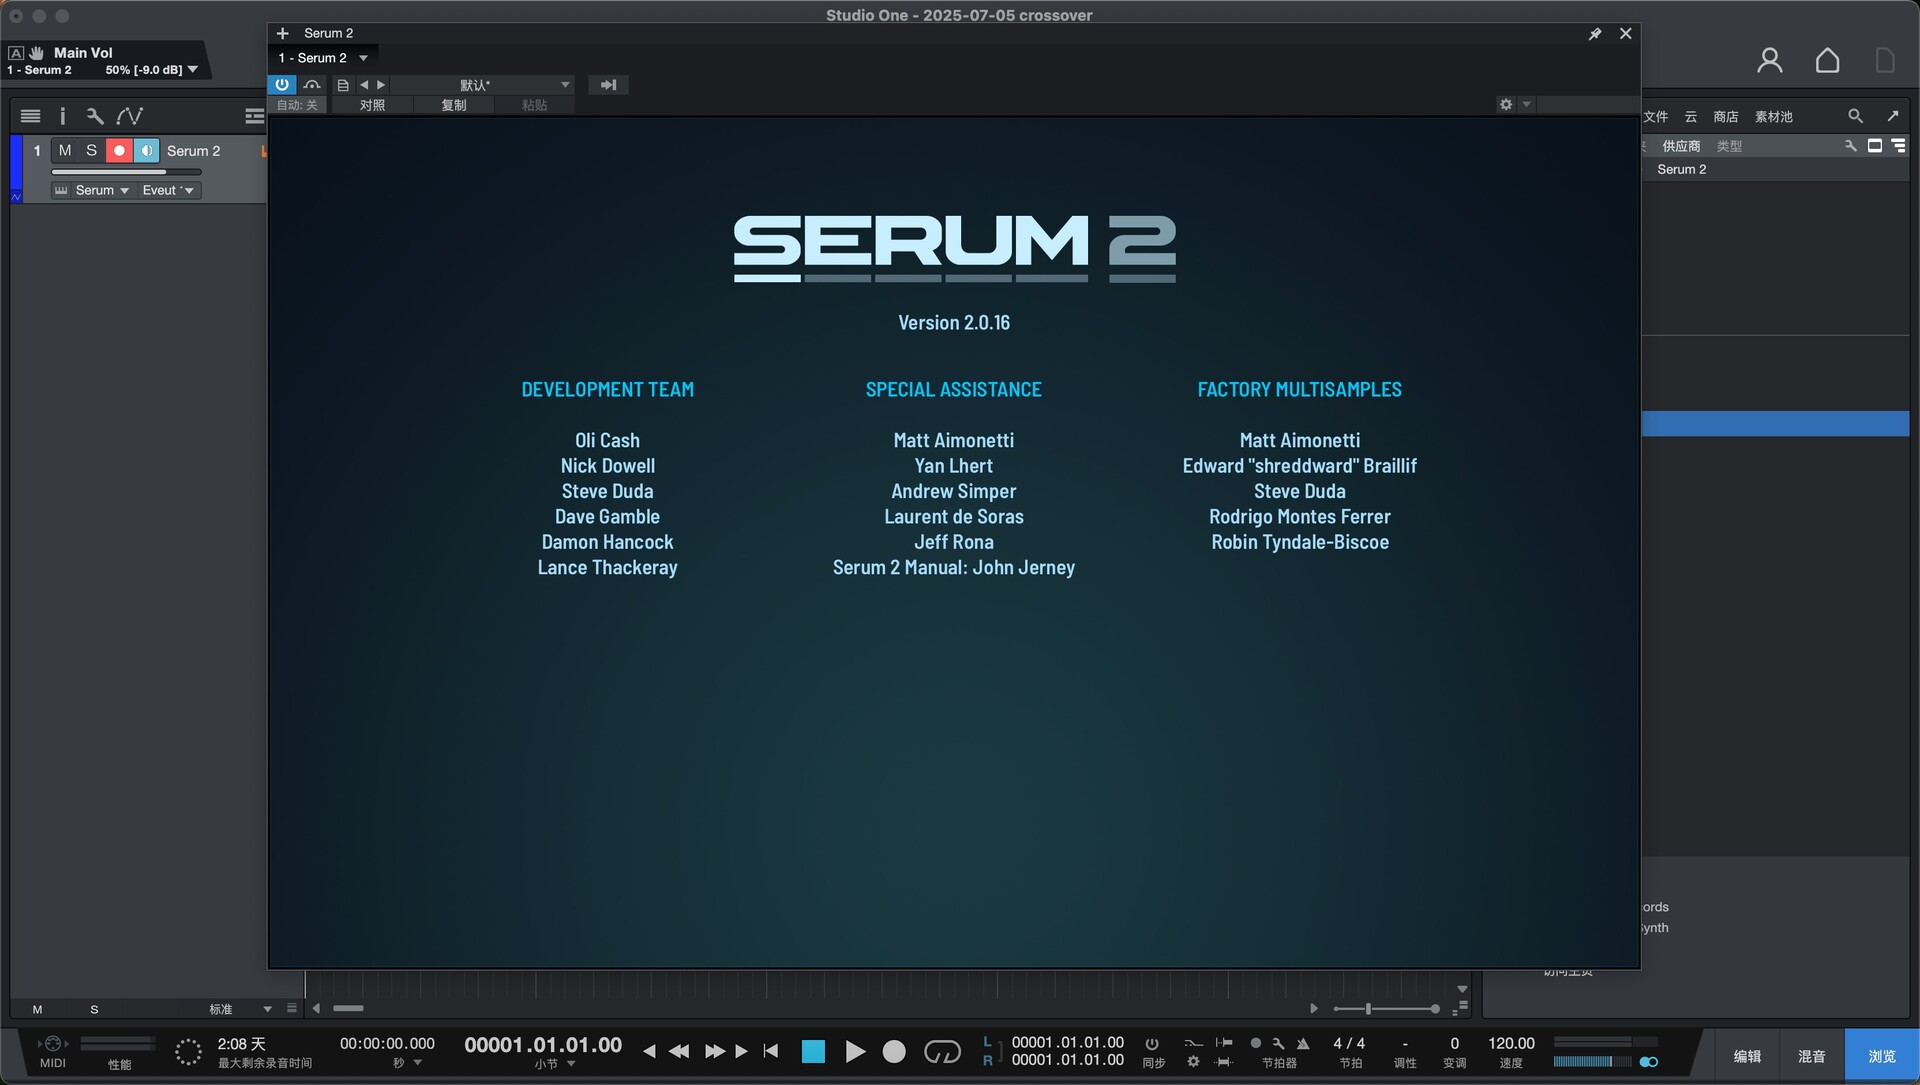The image size is (1920, 1085).
Task: Click the hand icon next to Main Vol
Action: pos(37,53)
